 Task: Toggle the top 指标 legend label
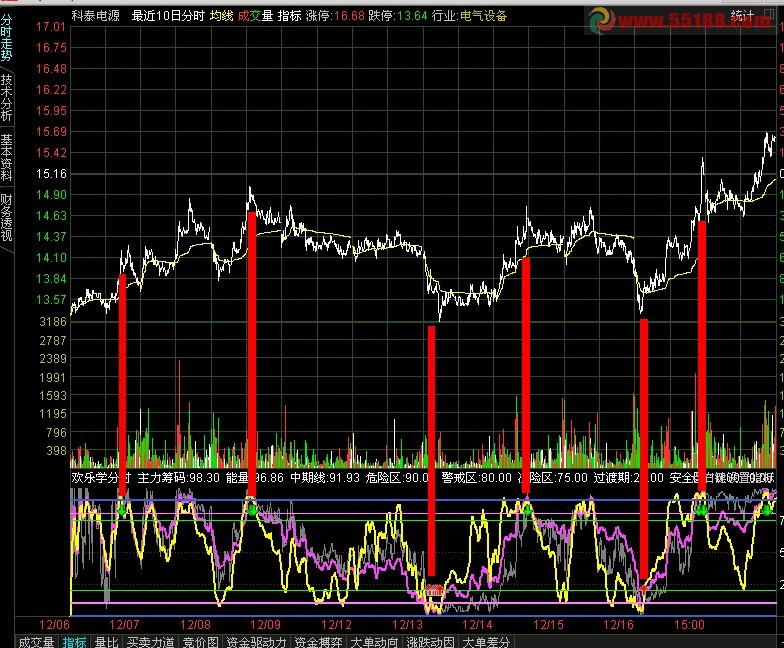coord(290,16)
